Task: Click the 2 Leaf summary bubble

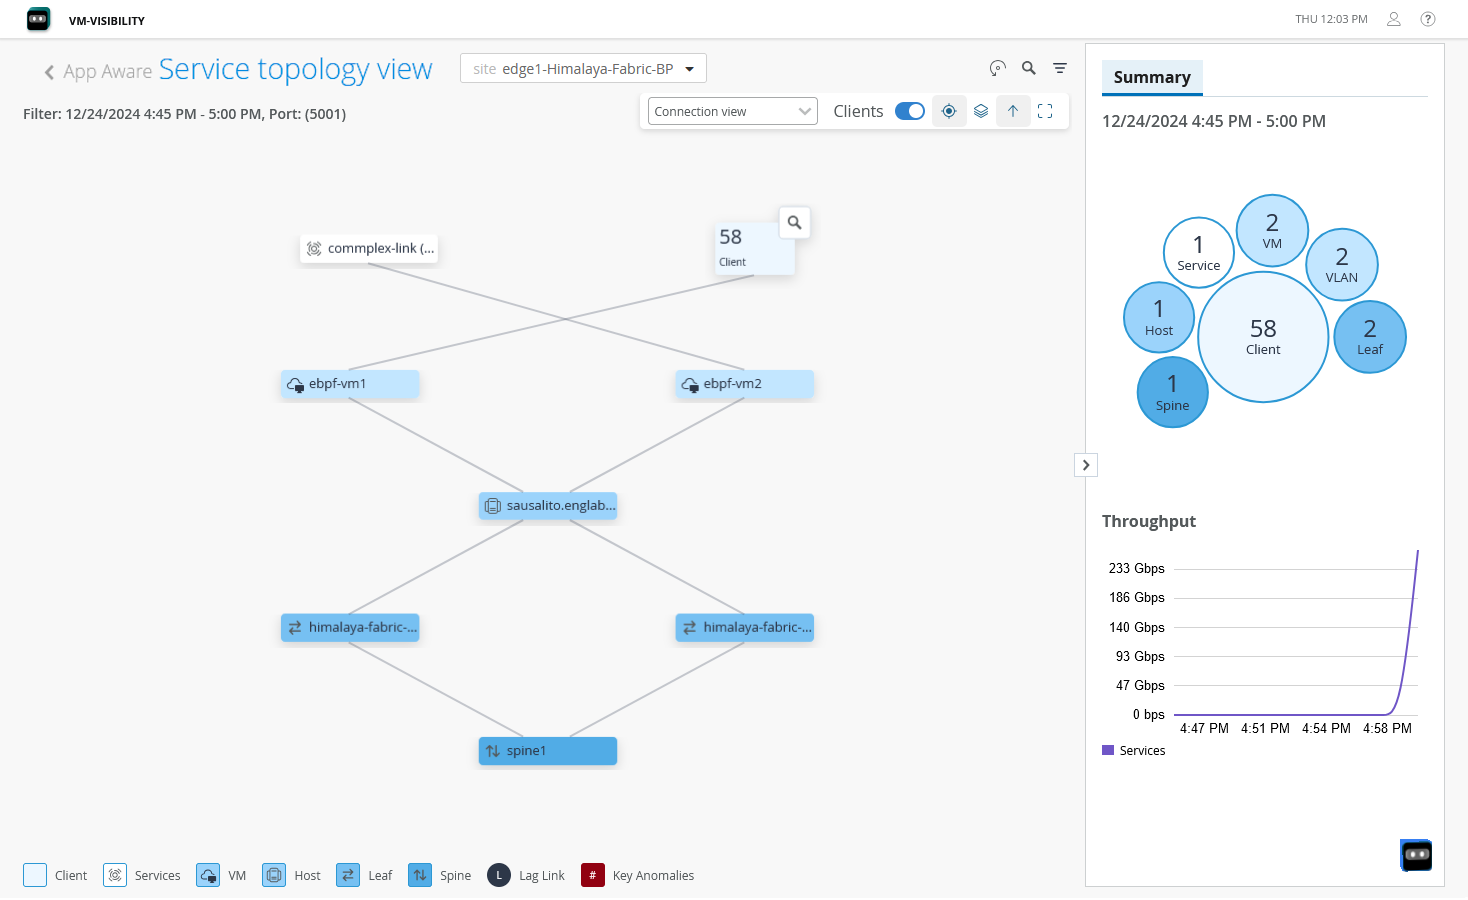Action: [x=1370, y=337]
